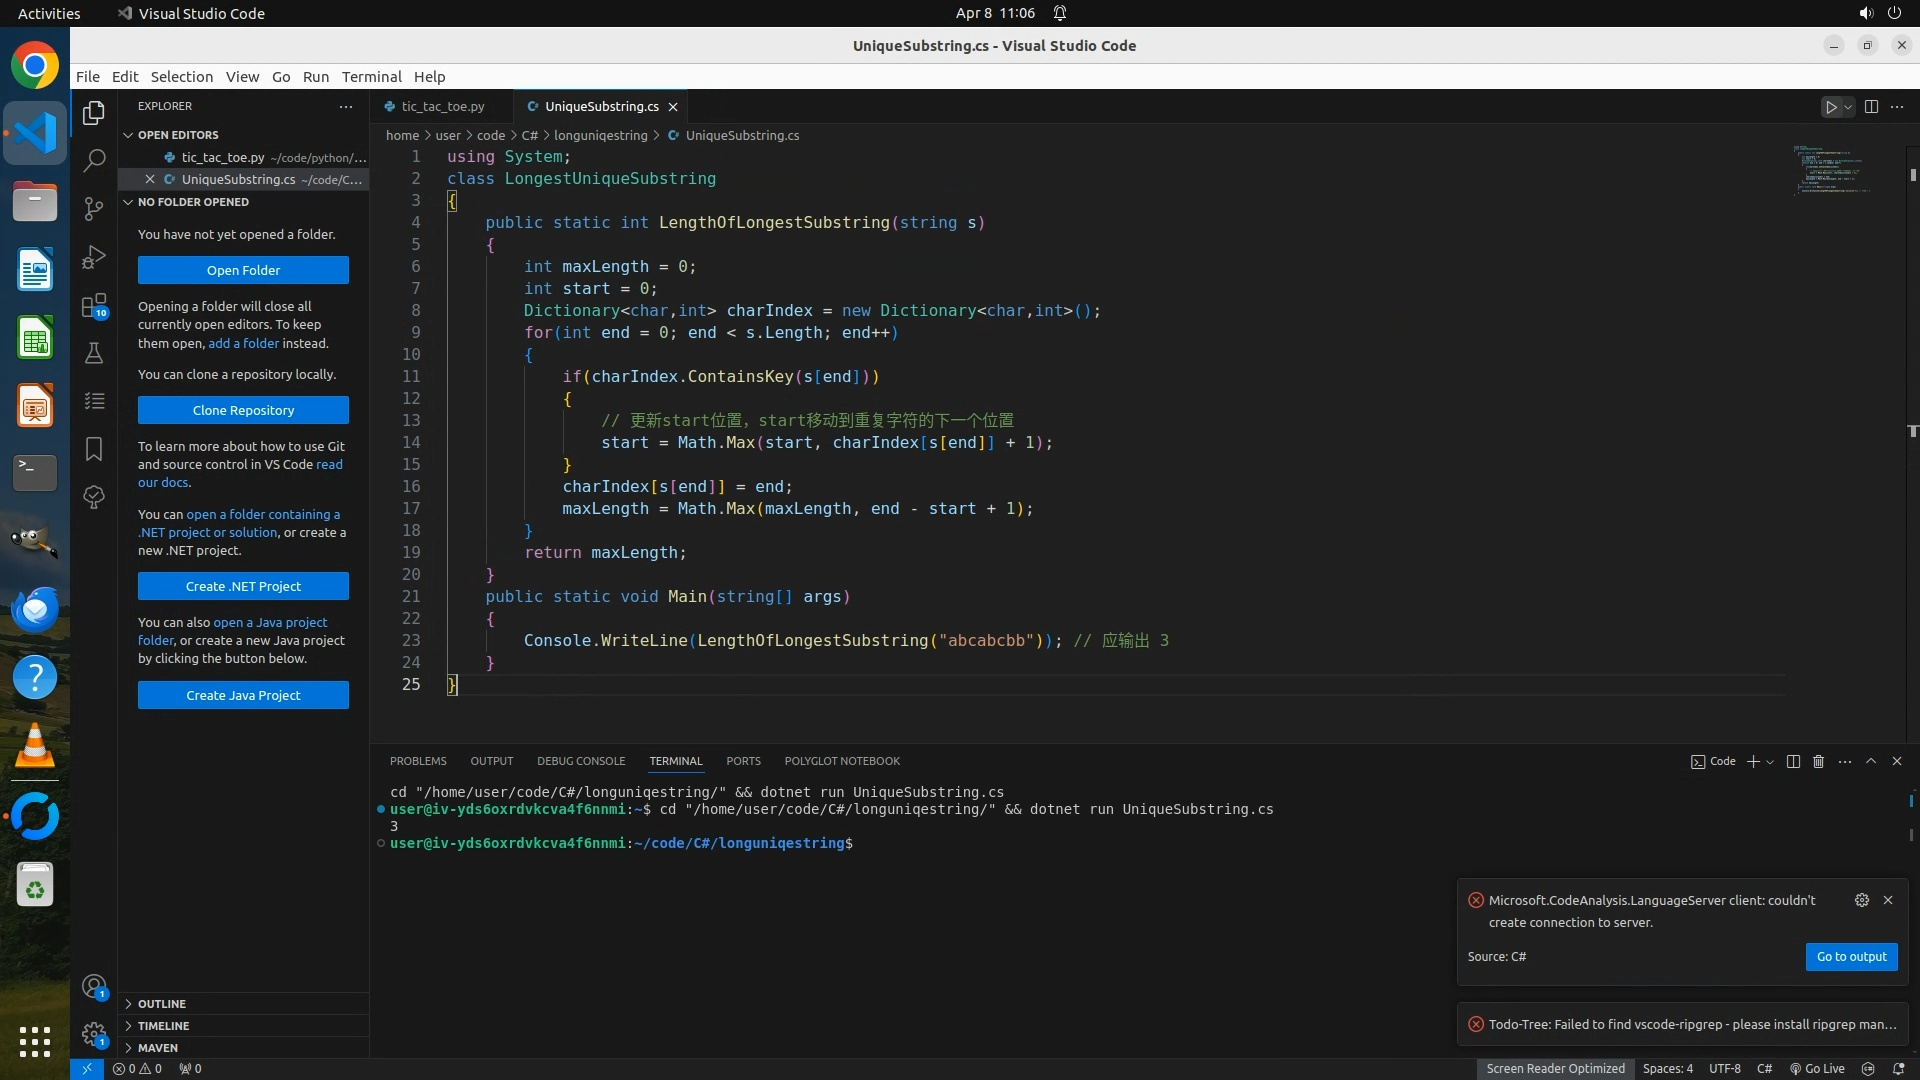1920x1080 pixels.
Task: Switch to the tic_tac_toe.py tab
Action: [442, 106]
